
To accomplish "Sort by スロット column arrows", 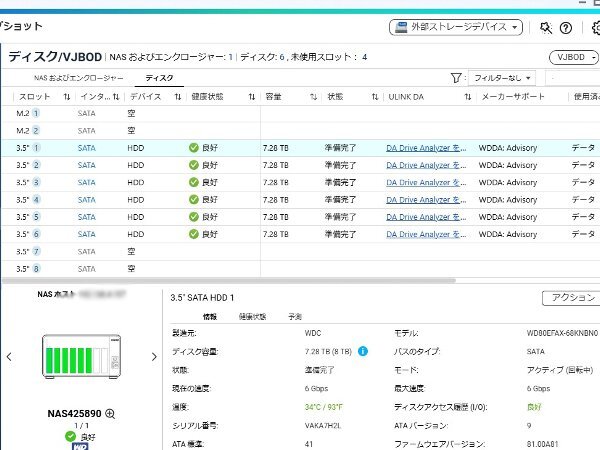I will (x=67, y=97).
